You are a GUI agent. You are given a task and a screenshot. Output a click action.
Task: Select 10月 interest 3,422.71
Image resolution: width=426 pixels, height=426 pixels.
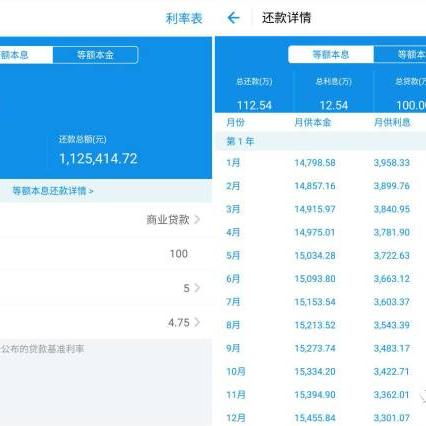(392, 372)
